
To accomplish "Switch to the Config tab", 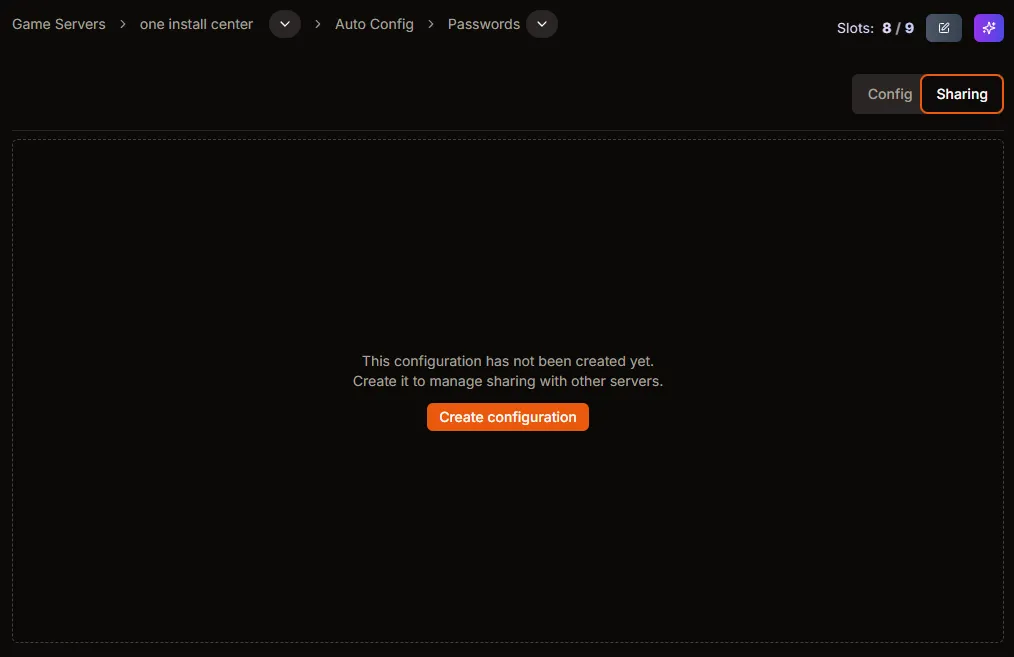I will tap(888, 94).
